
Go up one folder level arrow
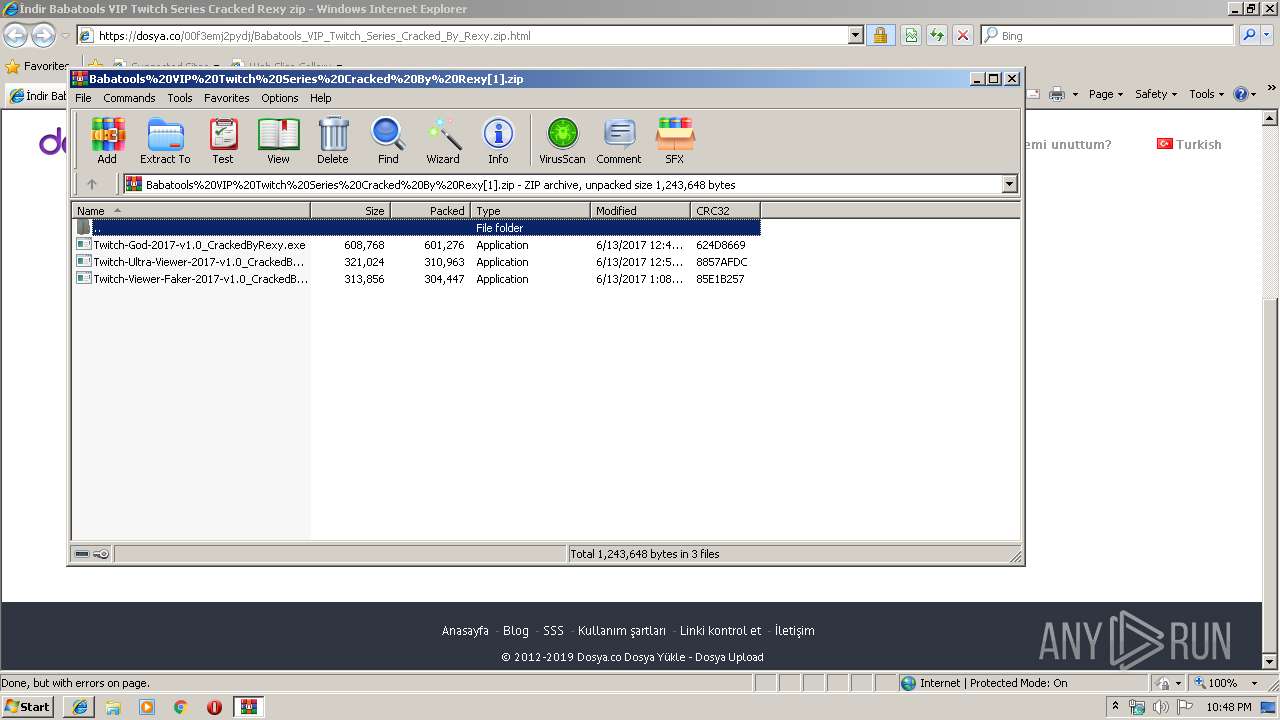point(92,184)
